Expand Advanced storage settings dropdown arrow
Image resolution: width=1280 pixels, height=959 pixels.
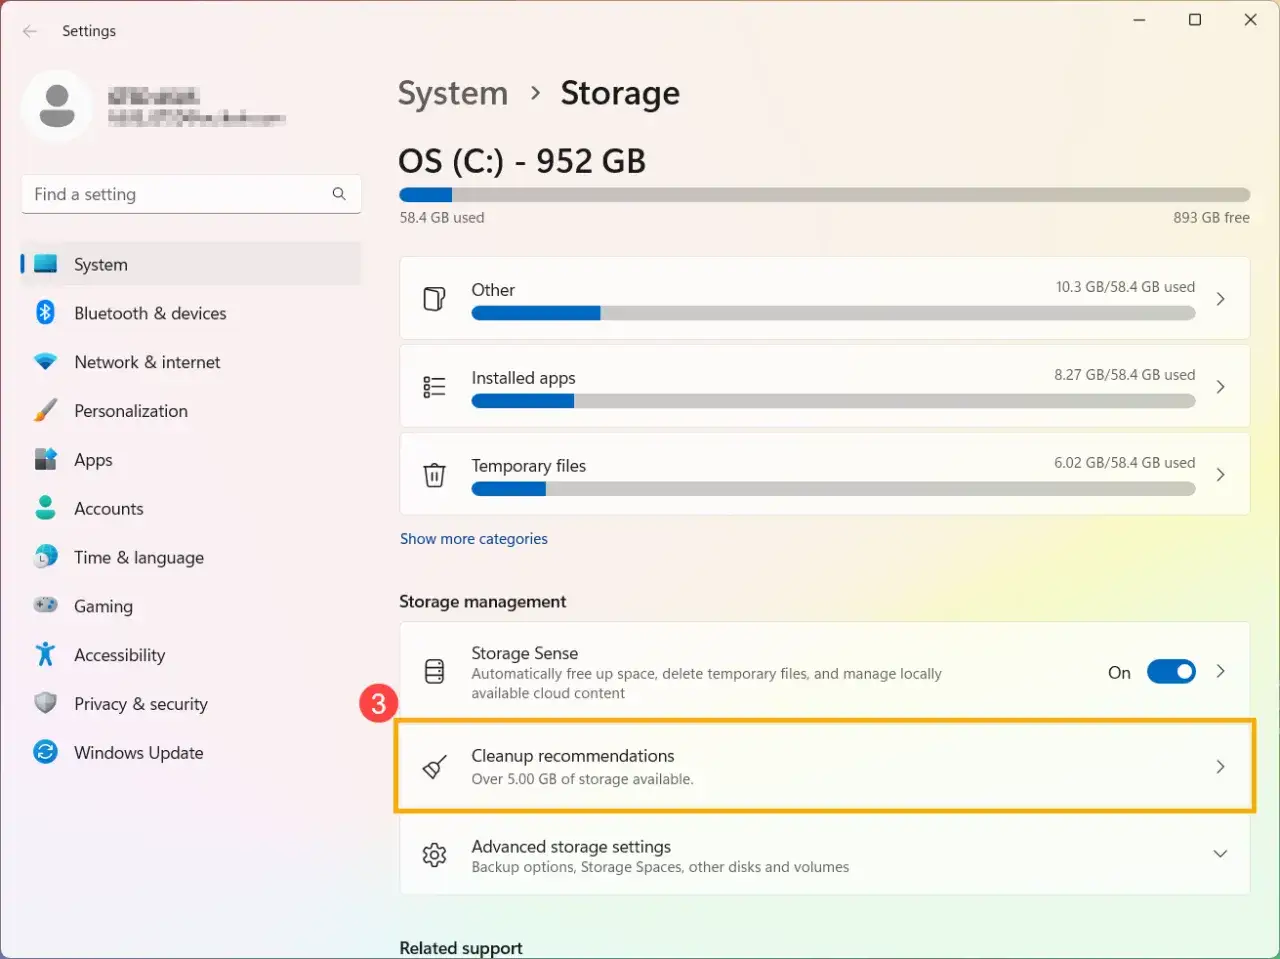tap(1220, 854)
